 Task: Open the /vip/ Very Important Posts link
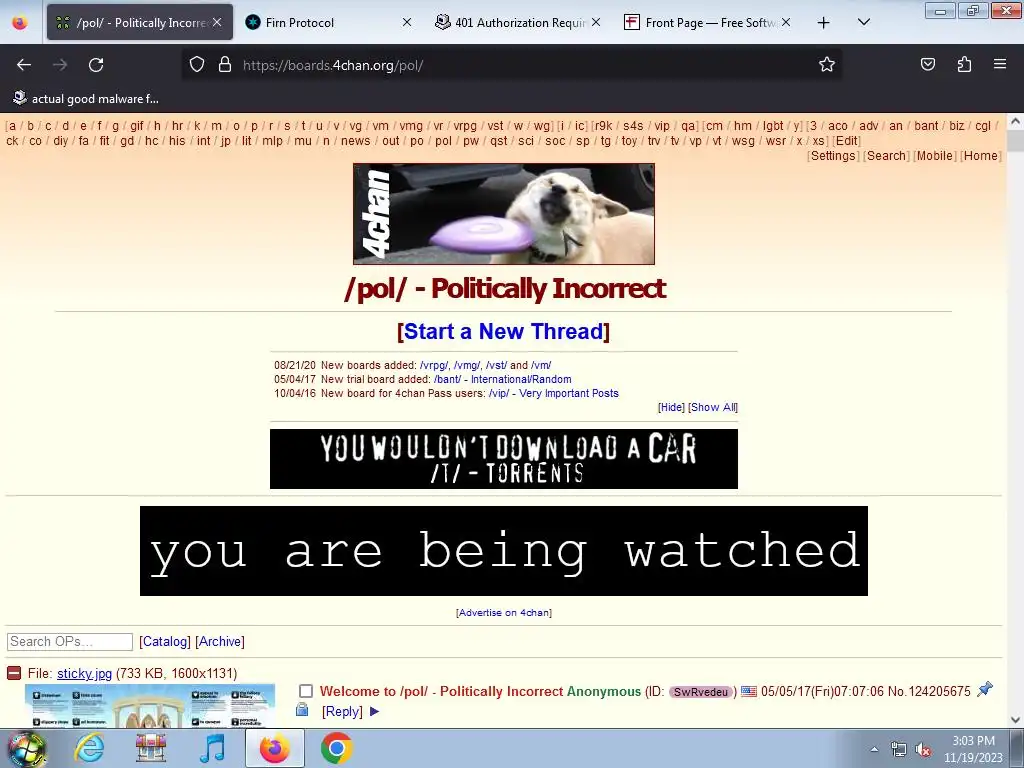pyautogui.click(x=553, y=393)
